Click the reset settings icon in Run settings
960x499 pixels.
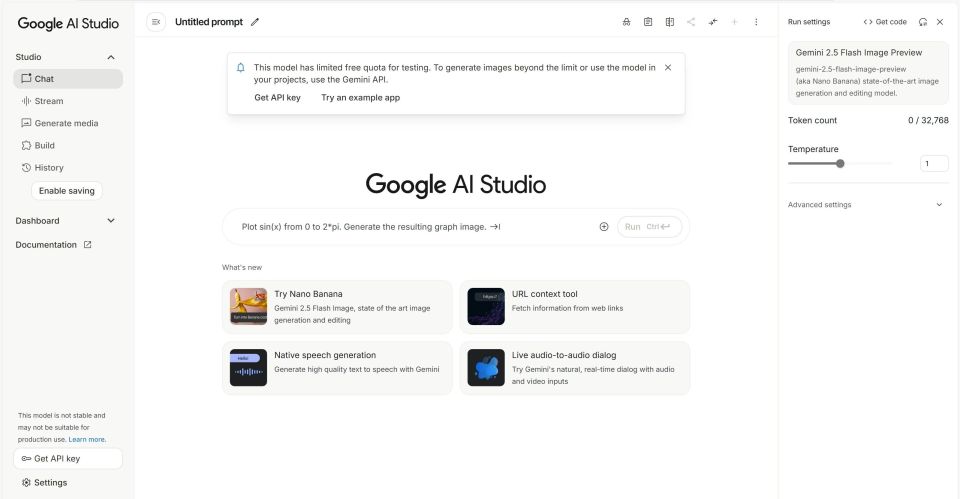(923, 22)
